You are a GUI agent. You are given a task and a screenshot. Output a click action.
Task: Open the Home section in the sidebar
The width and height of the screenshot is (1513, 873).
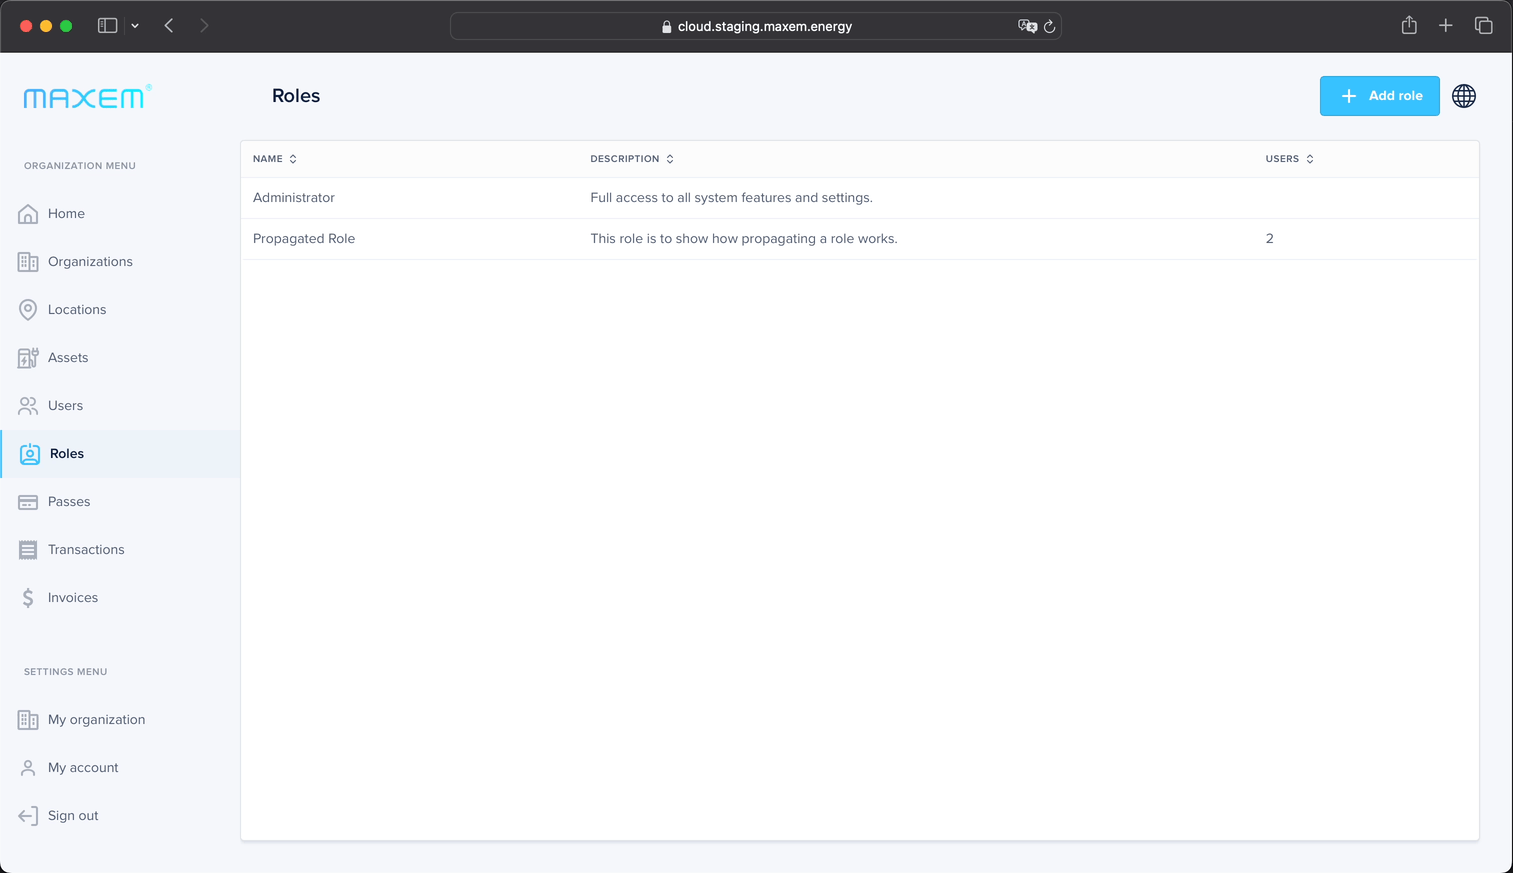[28, 213]
